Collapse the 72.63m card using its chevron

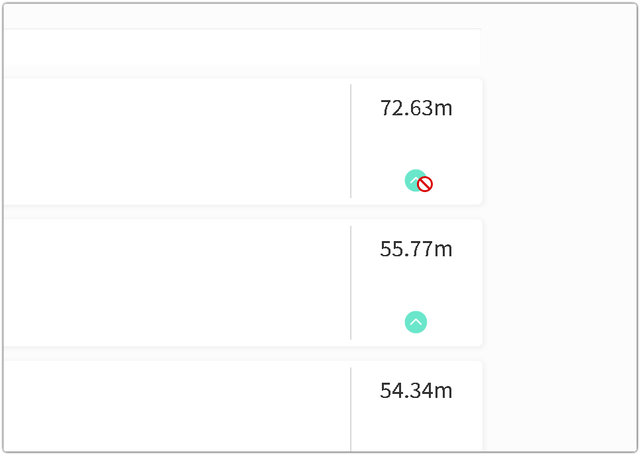tap(412, 179)
